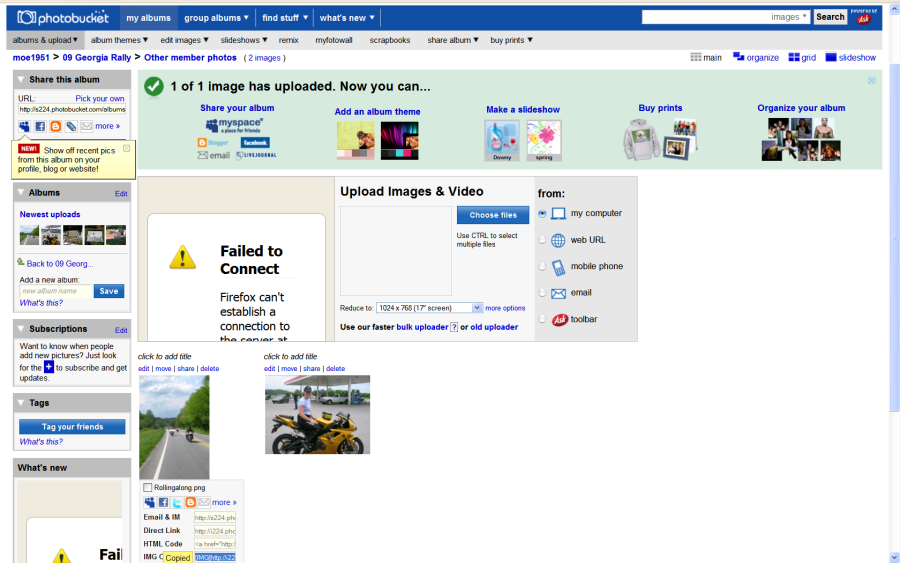This screenshot has height=563, width=900.
Task: Select 'toolbar' upload source
Action: click(542, 319)
